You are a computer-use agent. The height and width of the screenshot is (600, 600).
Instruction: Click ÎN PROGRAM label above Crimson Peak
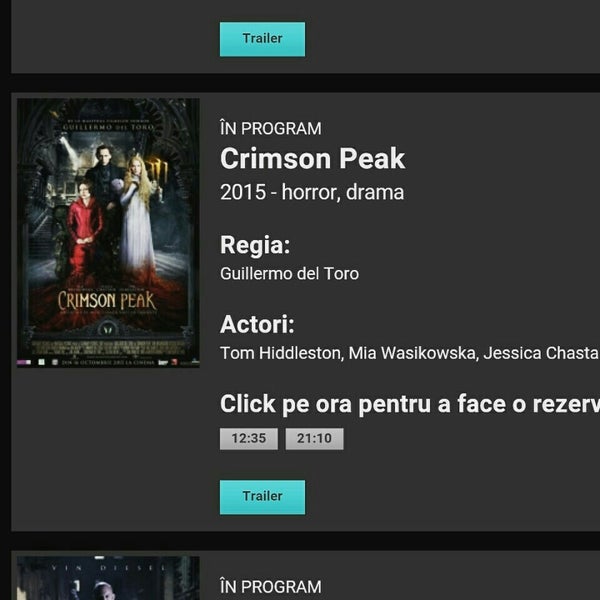pyautogui.click(x=271, y=129)
